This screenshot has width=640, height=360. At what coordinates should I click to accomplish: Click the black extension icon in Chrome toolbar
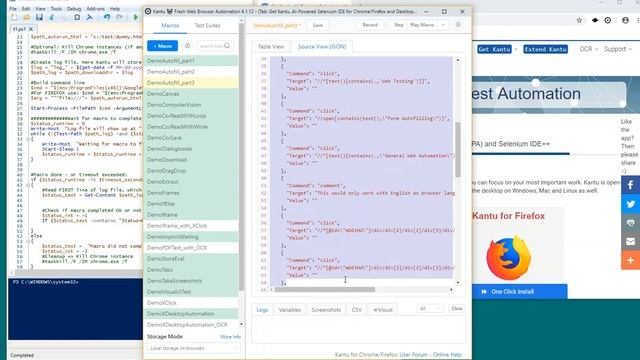tap(595, 20)
